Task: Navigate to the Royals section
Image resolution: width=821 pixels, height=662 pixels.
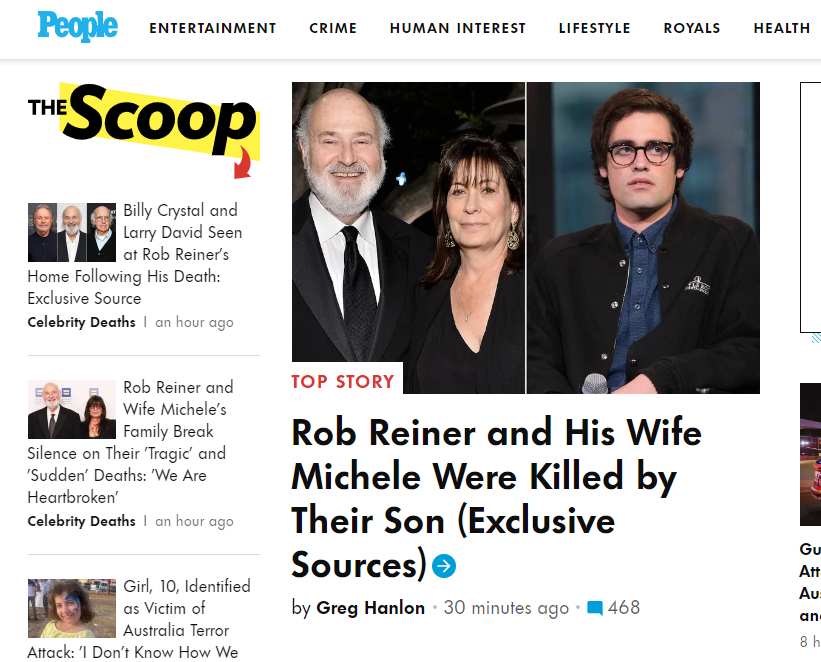Action: [691, 28]
